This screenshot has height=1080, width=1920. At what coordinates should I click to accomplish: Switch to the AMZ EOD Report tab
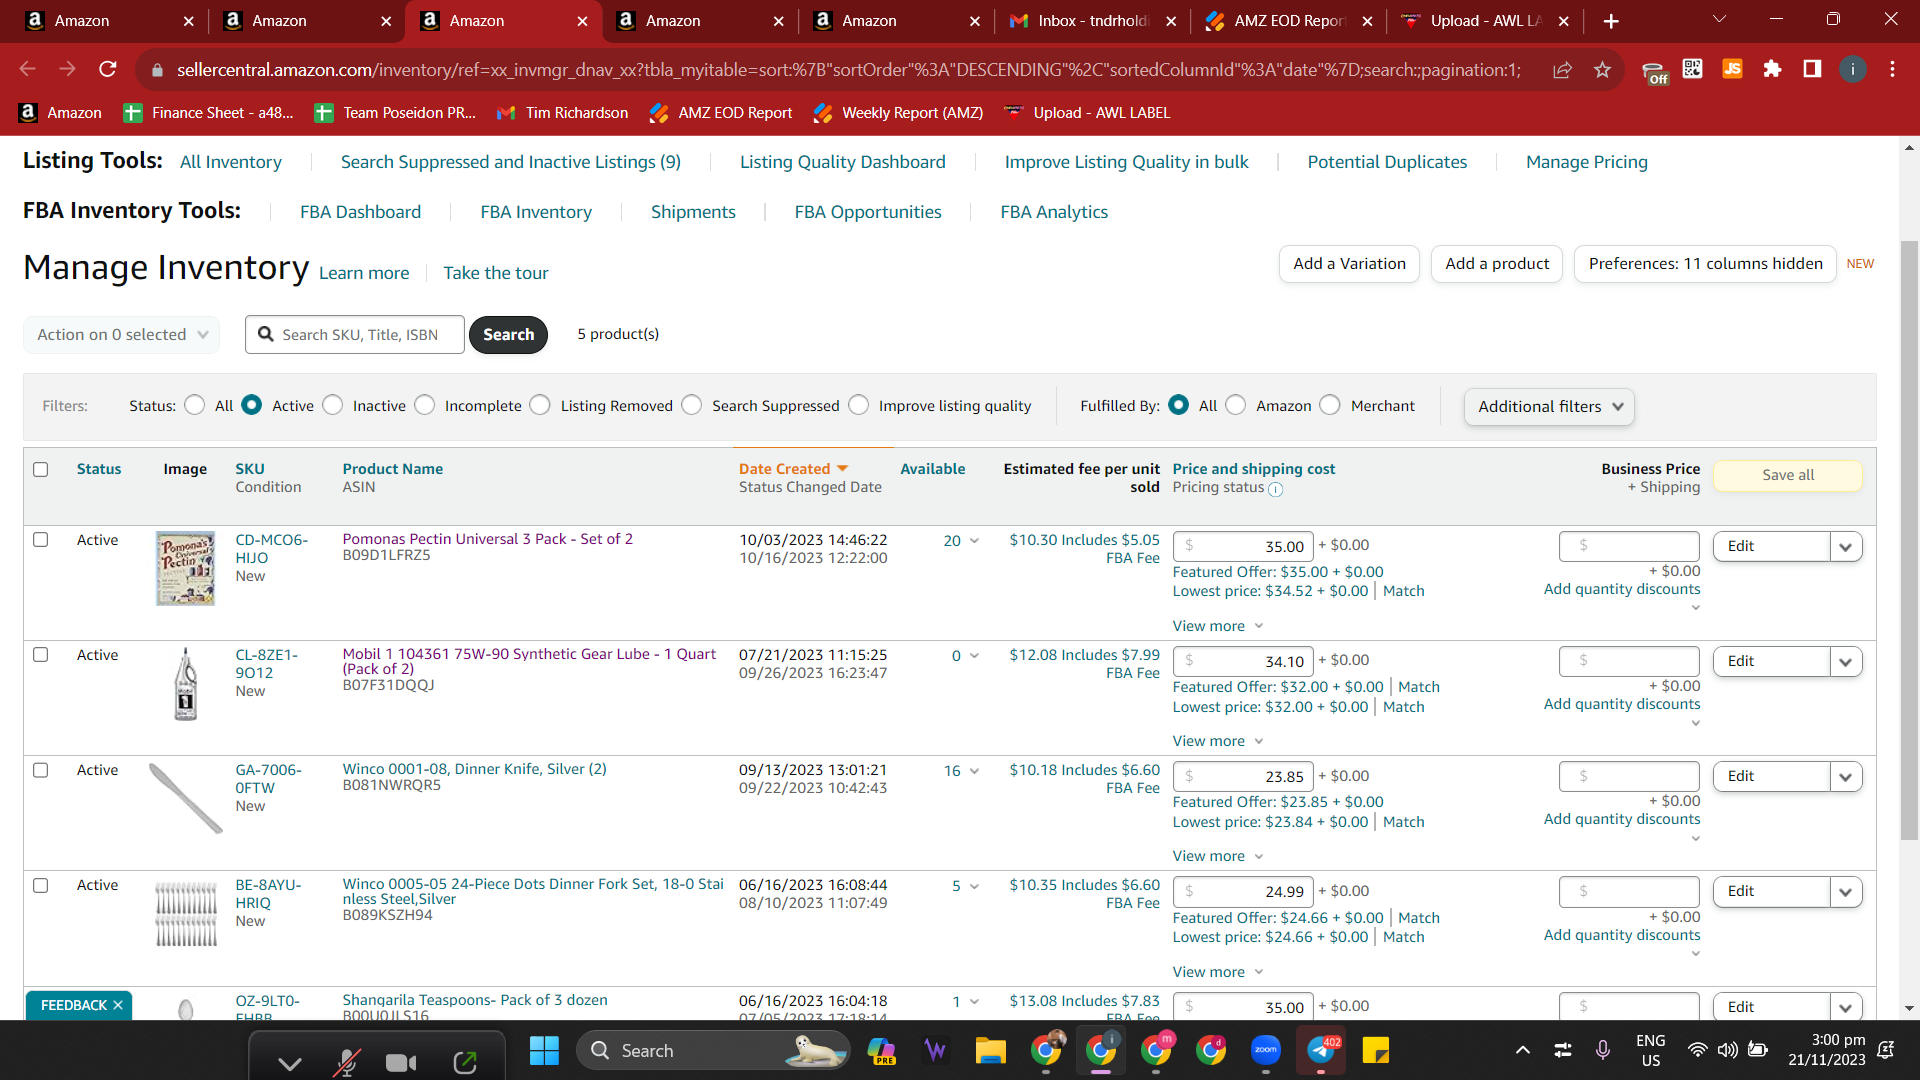click(x=1289, y=21)
